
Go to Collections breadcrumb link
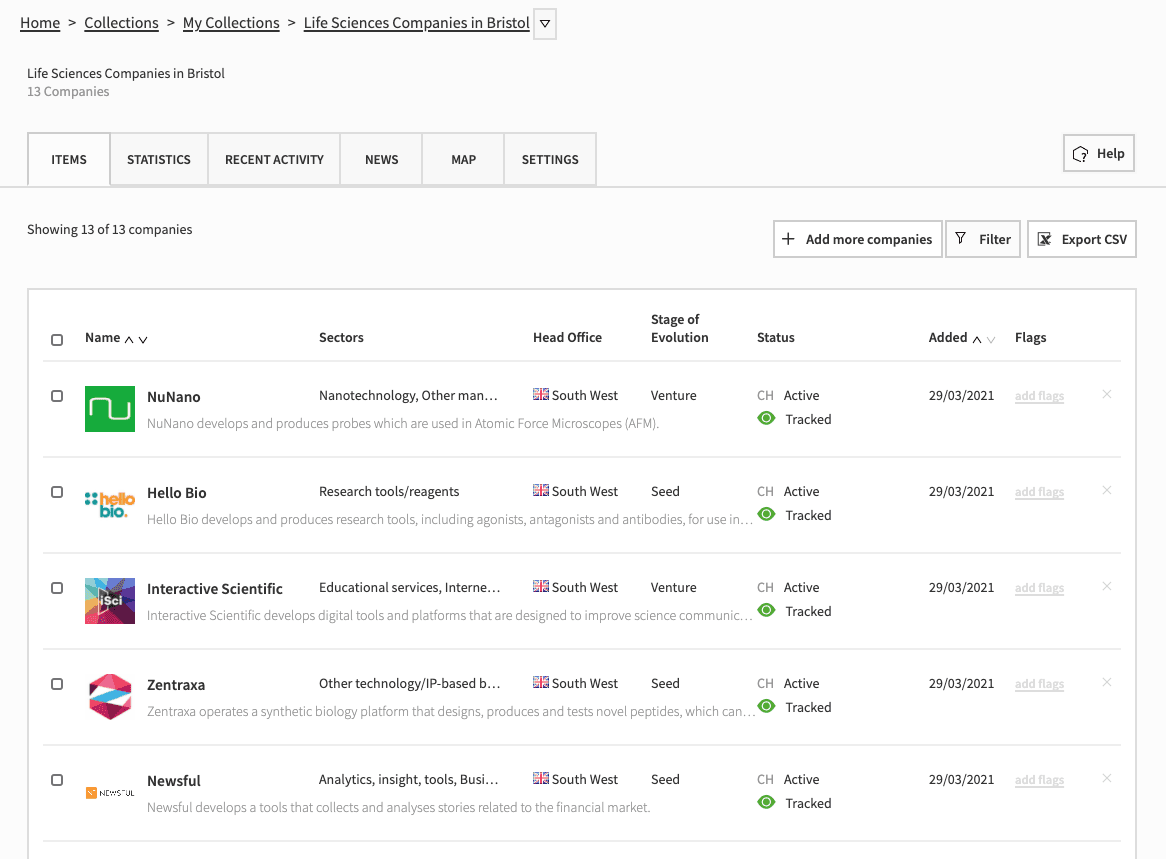click(121, 23)
